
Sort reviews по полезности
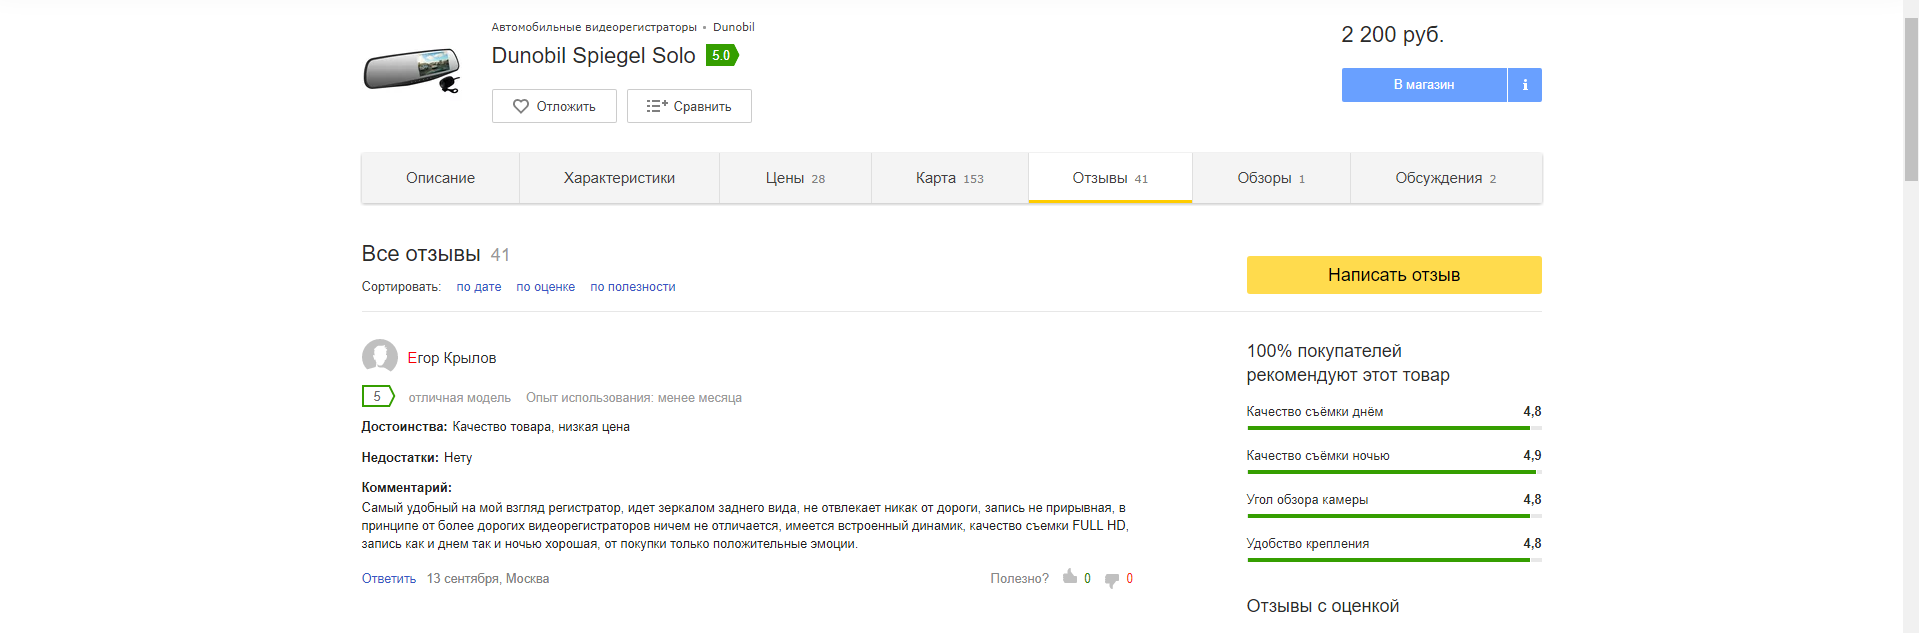[x=633, y=287]
